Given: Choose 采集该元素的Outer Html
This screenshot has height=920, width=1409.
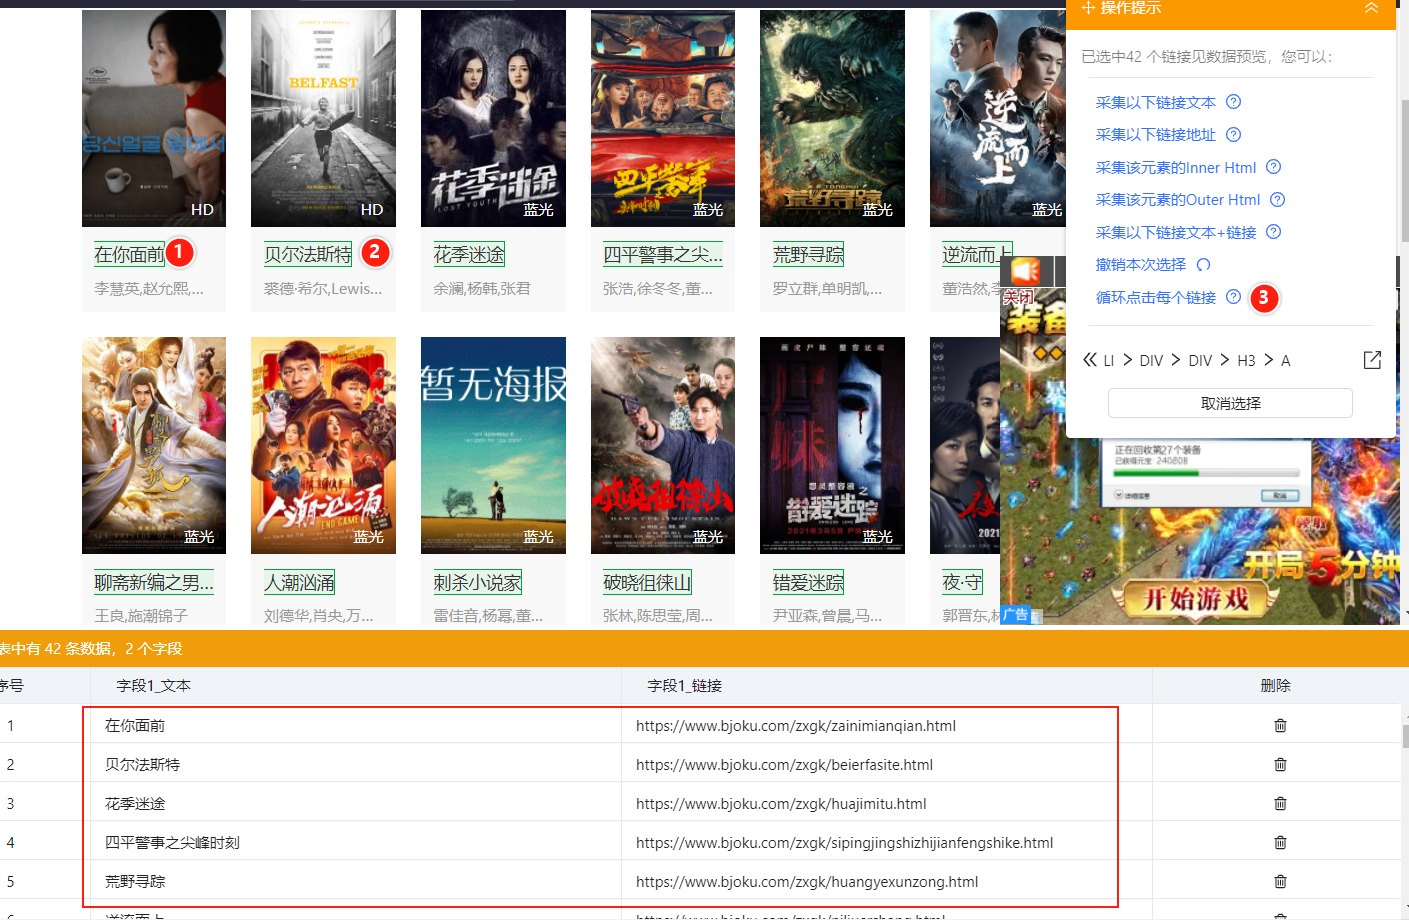Looking at the screenshot, I should coord(1178,199).
